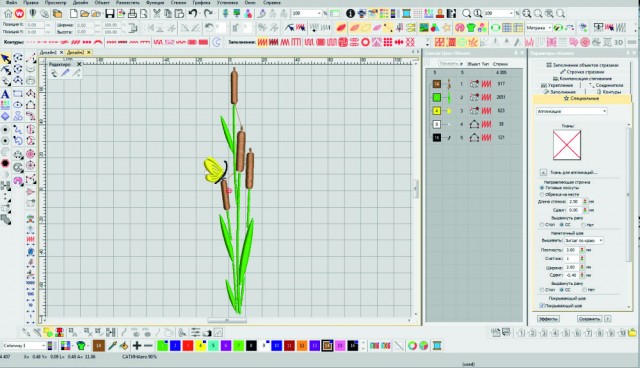640x368 pixels.
Task: Click the color picker eyedropper icon
Action: [112, 346]
